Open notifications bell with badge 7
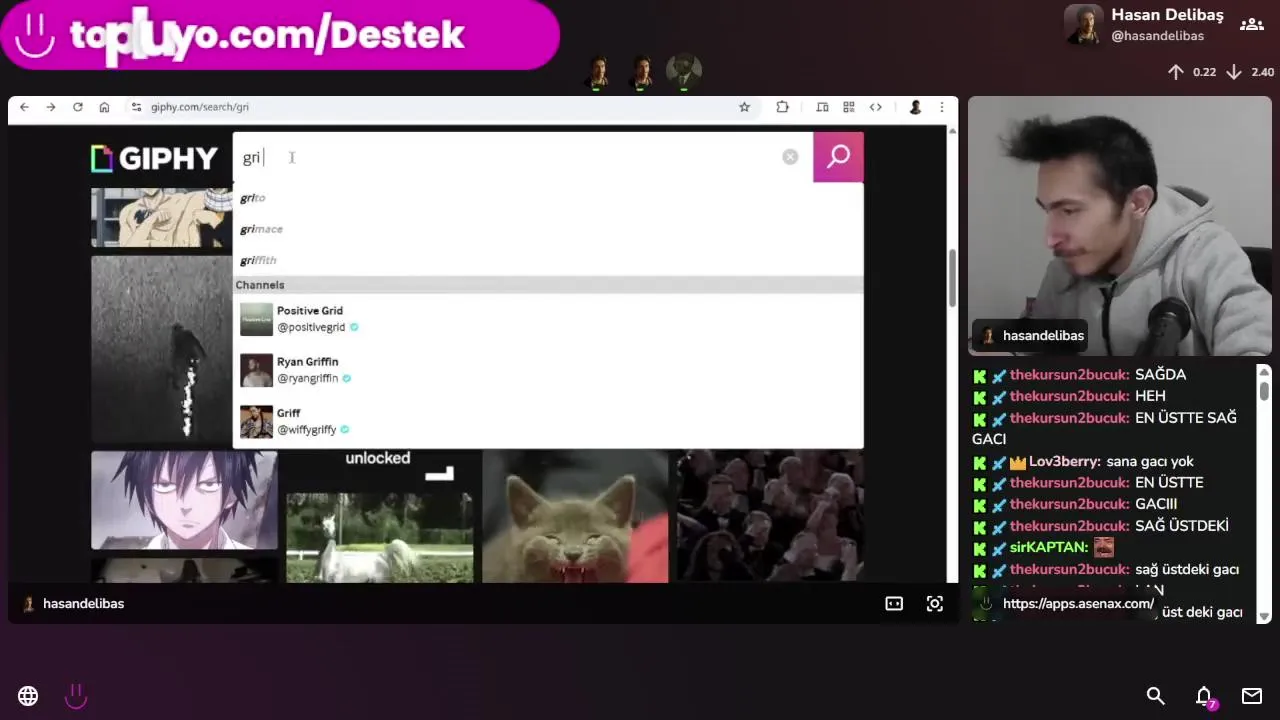Image resolution: width=1280 pixels, height=720 pixels. pyautogui.click(x=1205, y=697)
